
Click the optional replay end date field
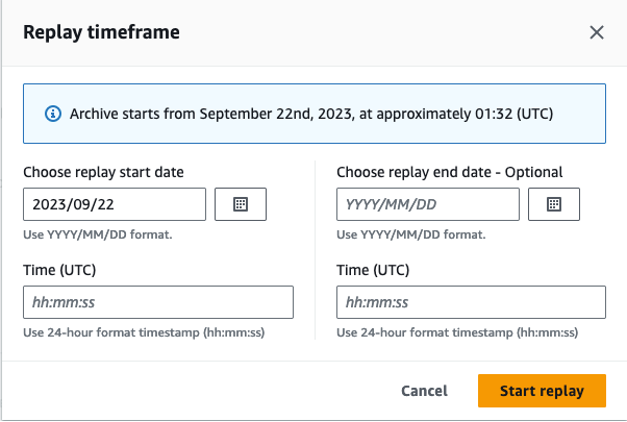428,204
